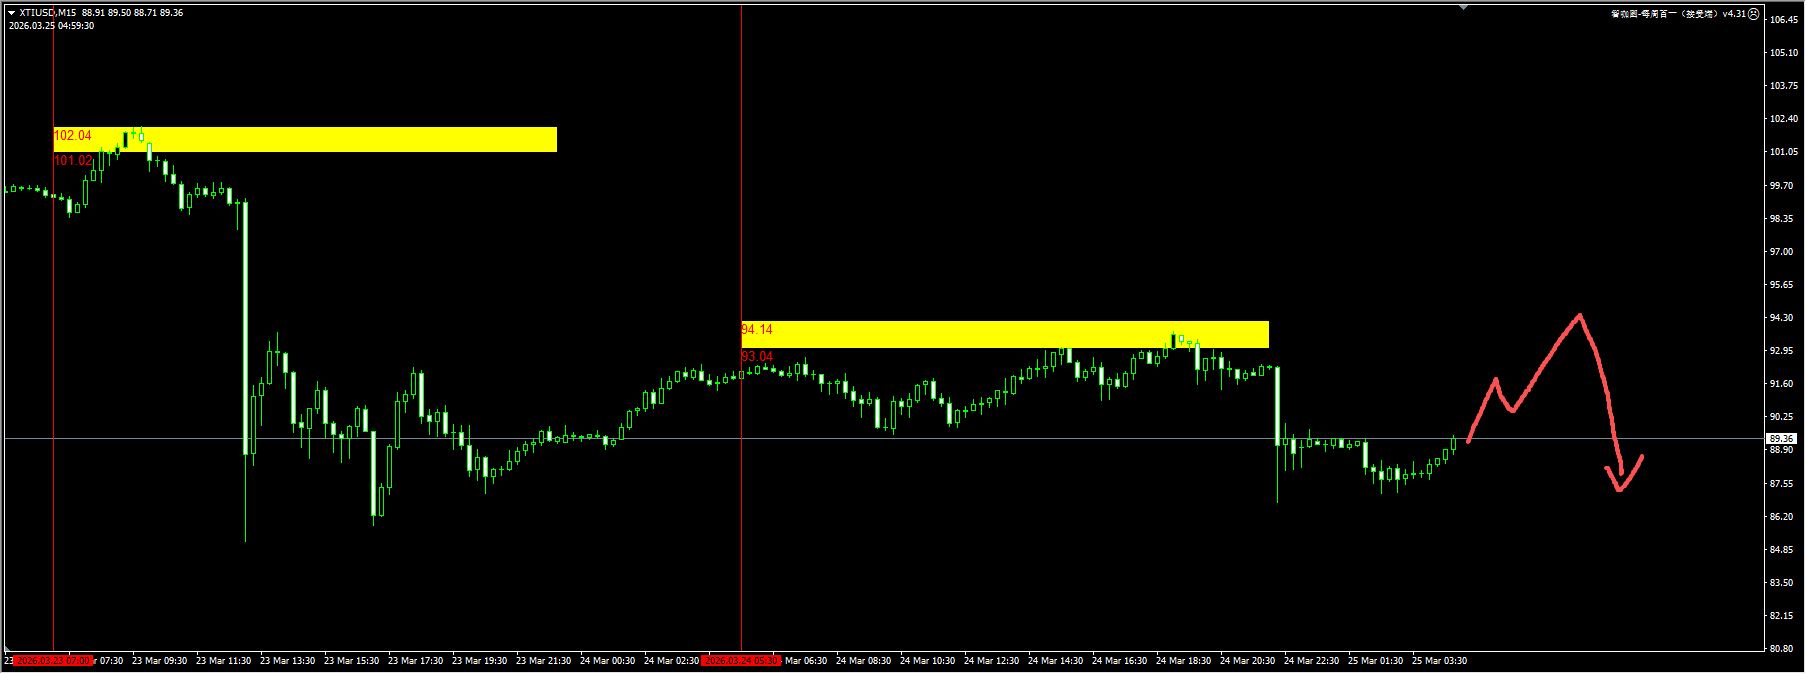Screen dimensions: 1806x674
Task: Click the 2026.03.25 04:59:30 timestamp text
Action: (x=52, y=26)
